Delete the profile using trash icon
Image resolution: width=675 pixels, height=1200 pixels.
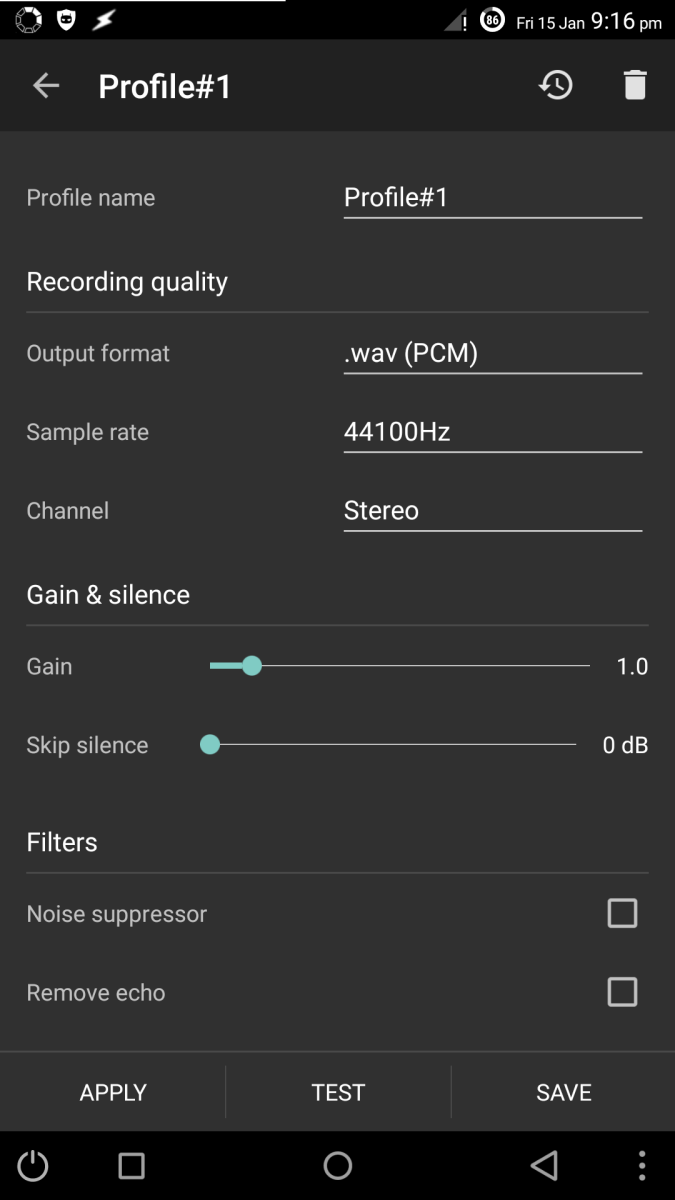[x=635, y=85]
